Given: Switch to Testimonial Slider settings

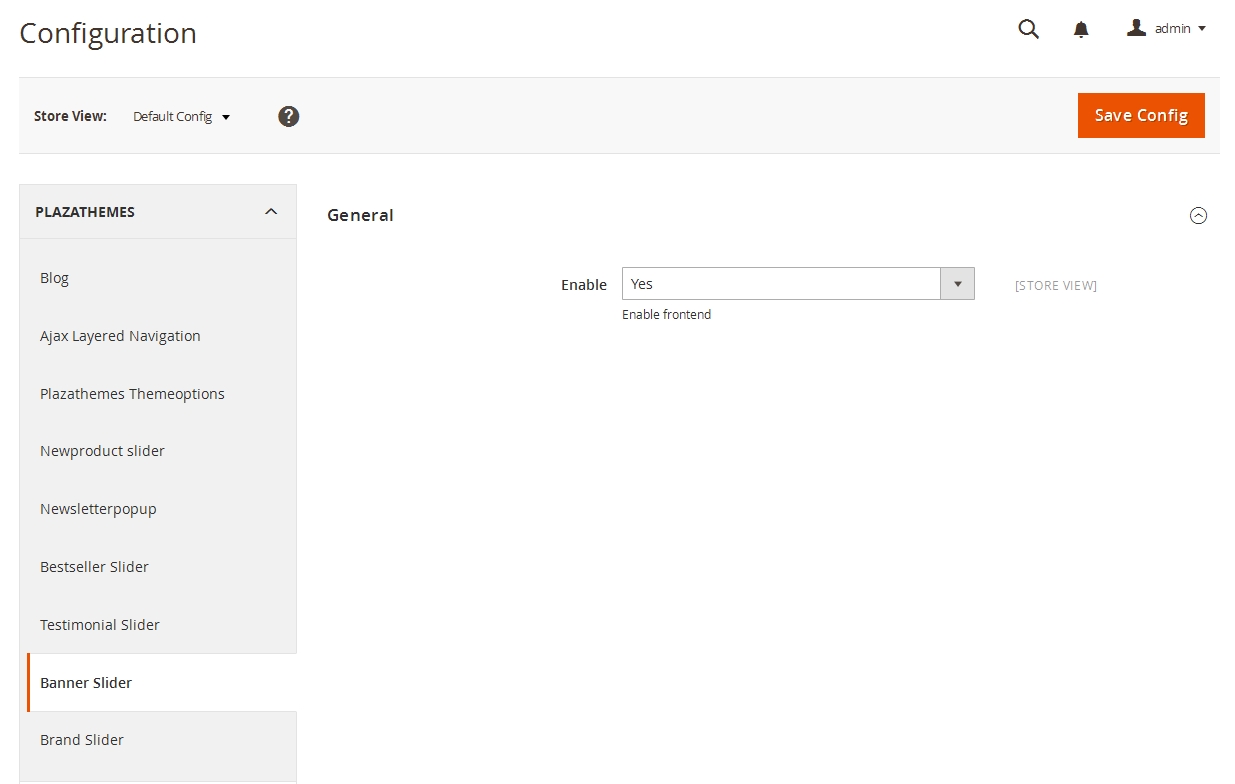Looking at the screenshot, I should pos(100,625).
